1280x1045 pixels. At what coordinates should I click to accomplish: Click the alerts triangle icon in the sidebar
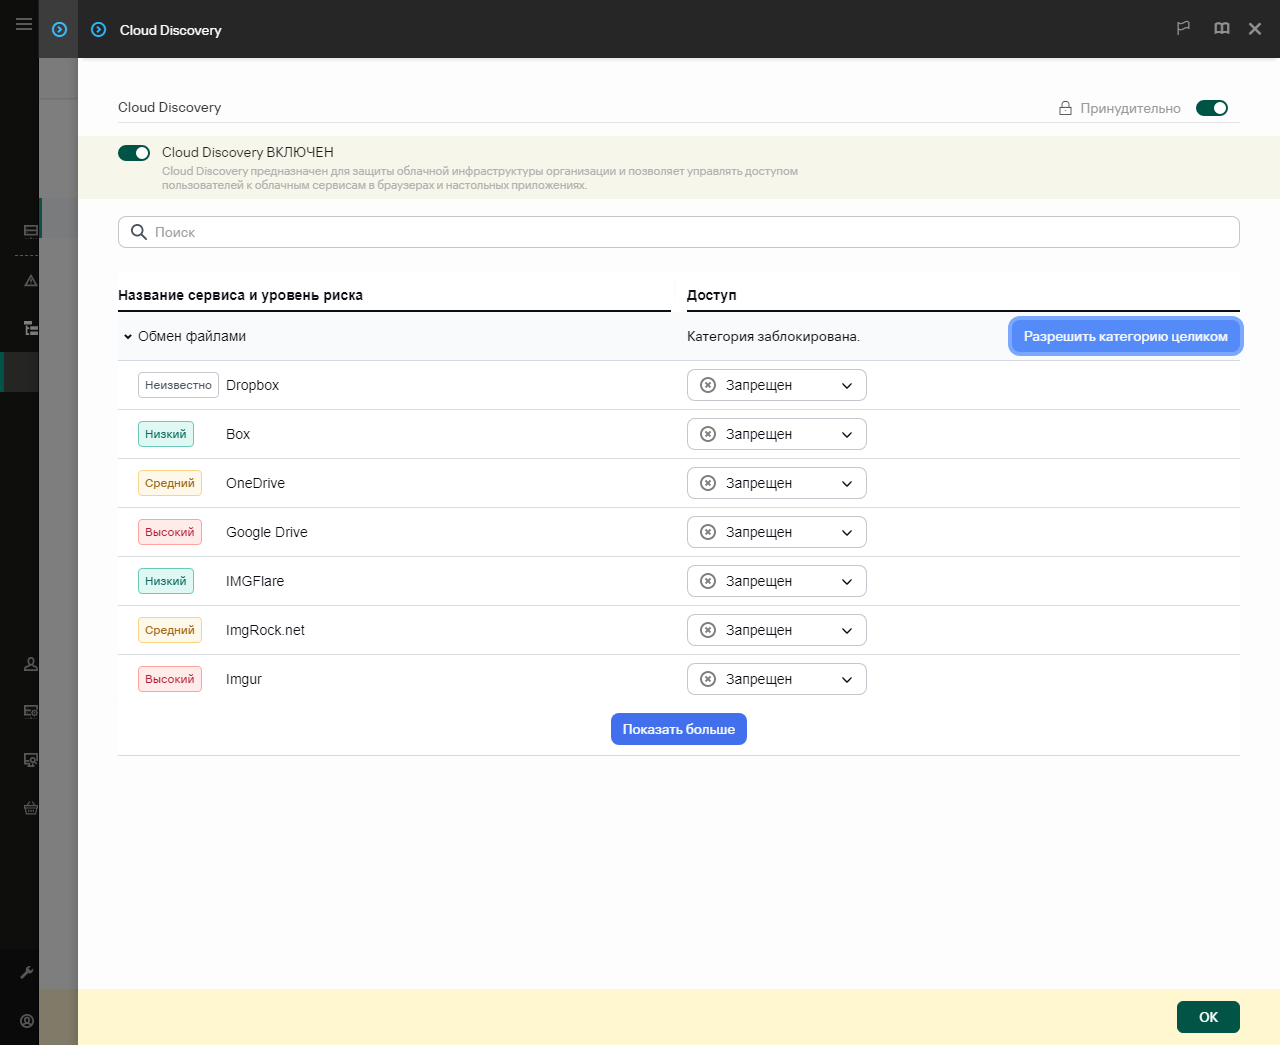point(30,281)
